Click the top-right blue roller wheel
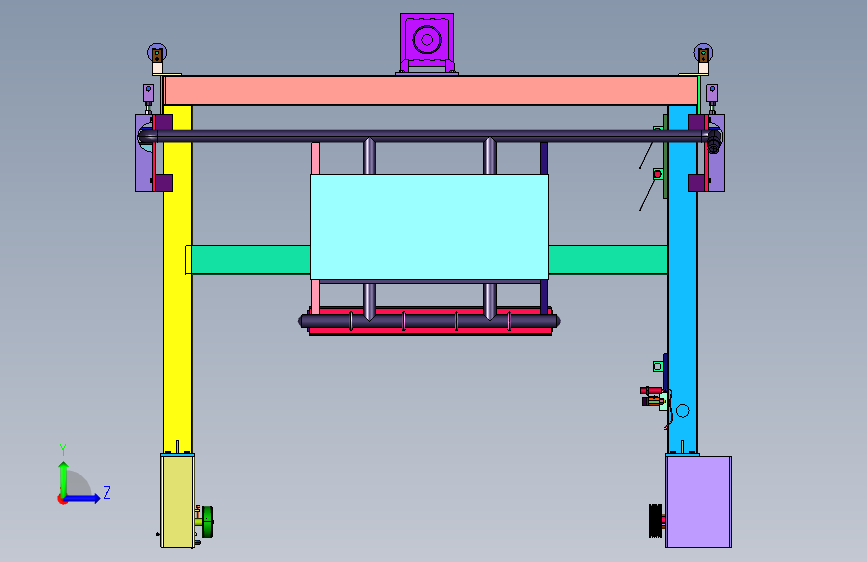 click(x=703, y=54)
